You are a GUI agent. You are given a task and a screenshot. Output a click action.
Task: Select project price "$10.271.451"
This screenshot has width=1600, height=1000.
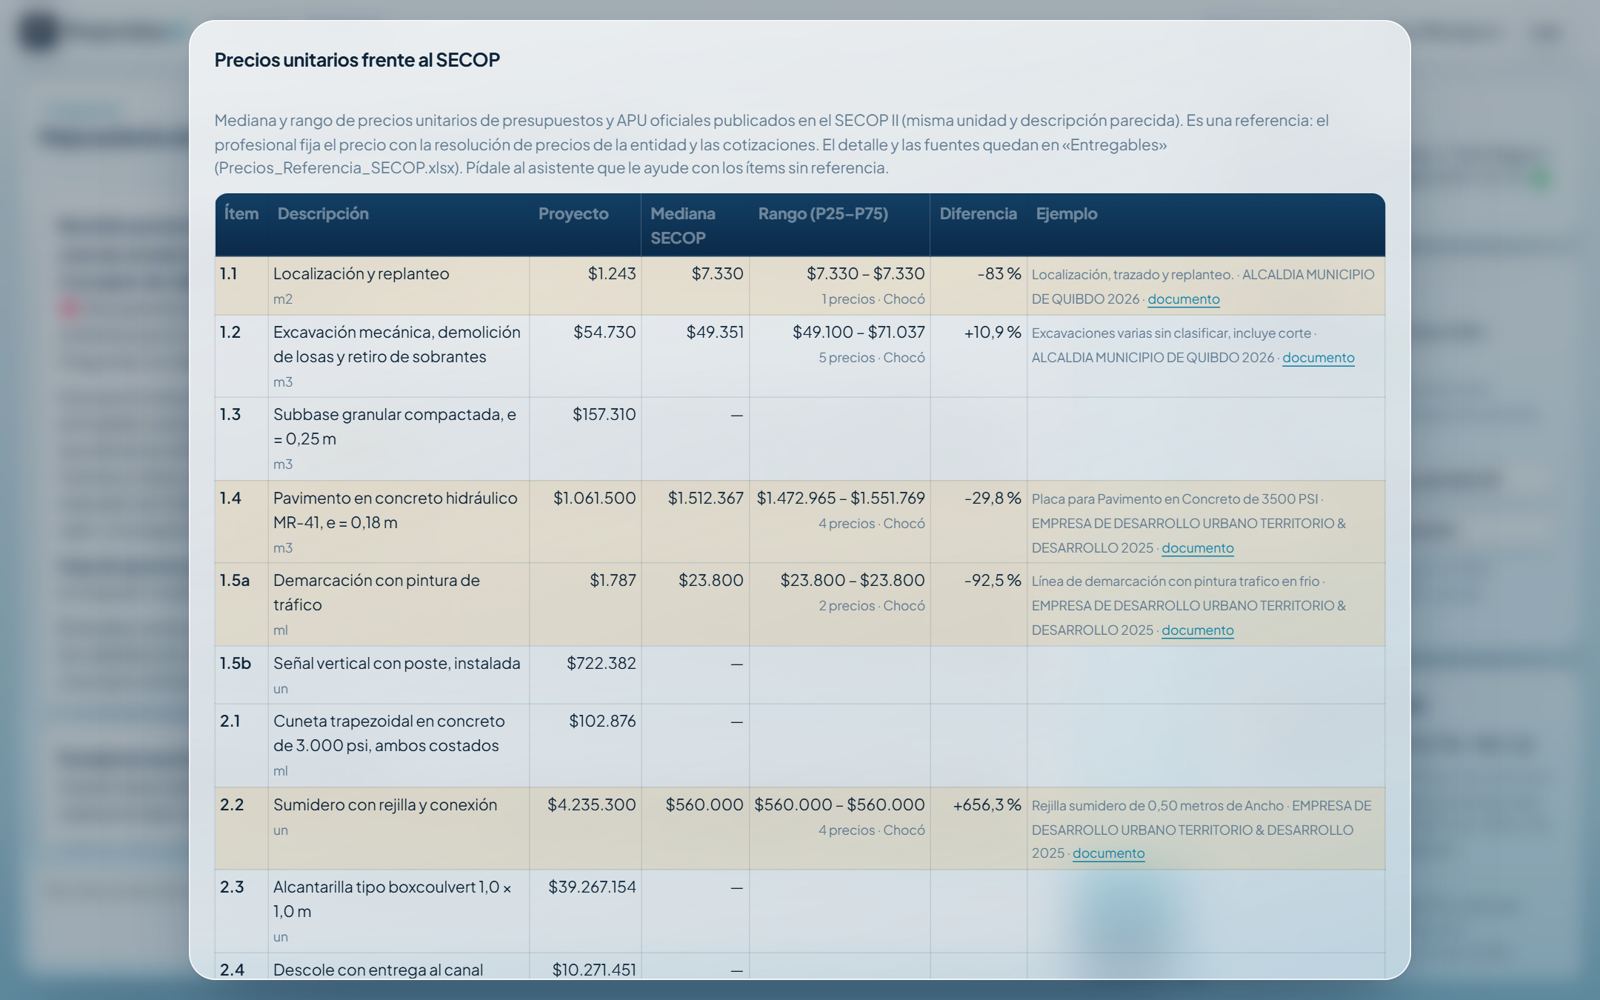click(x=594, y=969)
